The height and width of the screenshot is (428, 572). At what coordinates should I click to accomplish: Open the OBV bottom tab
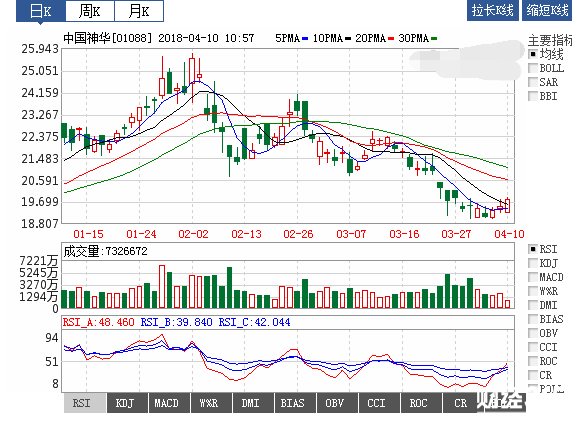(x=337, y=403)
